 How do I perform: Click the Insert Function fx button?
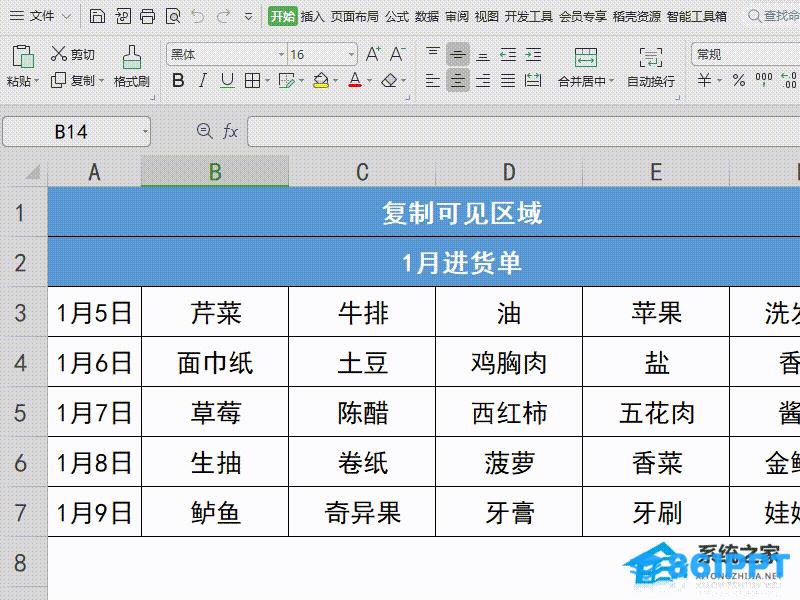click(x=231, y=132)
